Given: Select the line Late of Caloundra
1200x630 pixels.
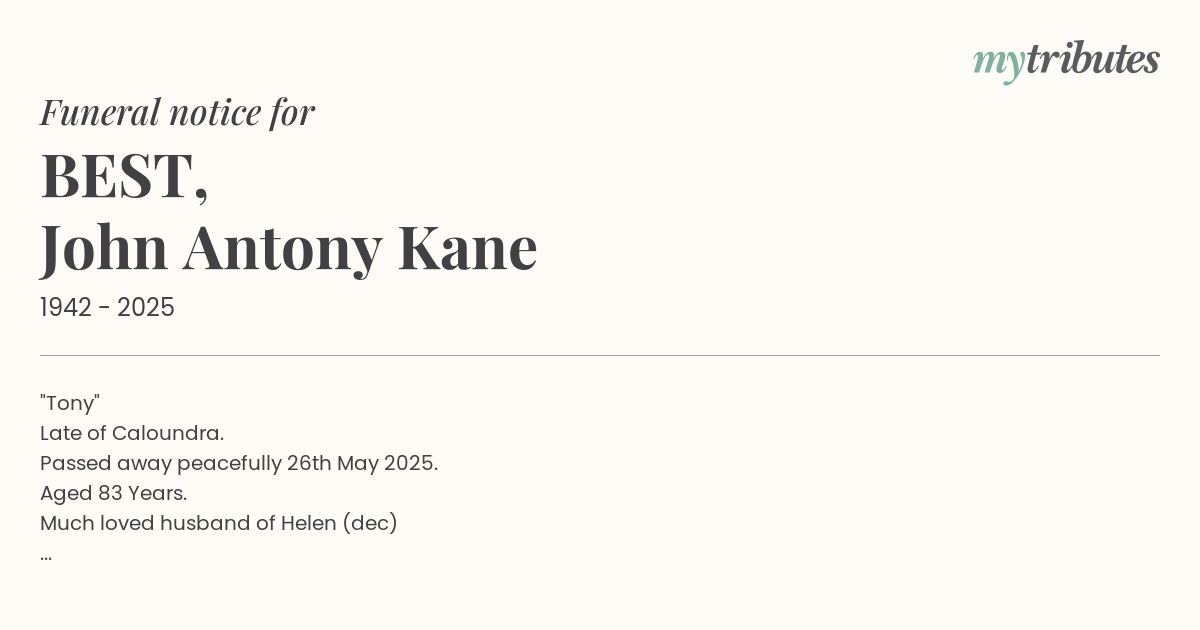Looking at the screenshot, I should (132, 433).
